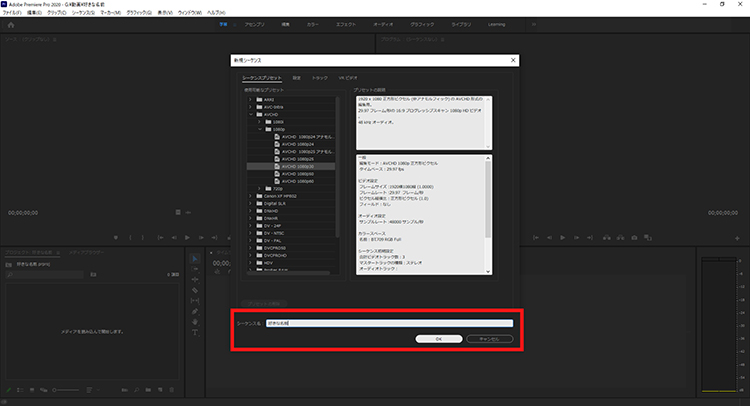Viewport: 750px width, 406px height.
Task: Click the Lift button in program monitor
Action: point(607,238)
